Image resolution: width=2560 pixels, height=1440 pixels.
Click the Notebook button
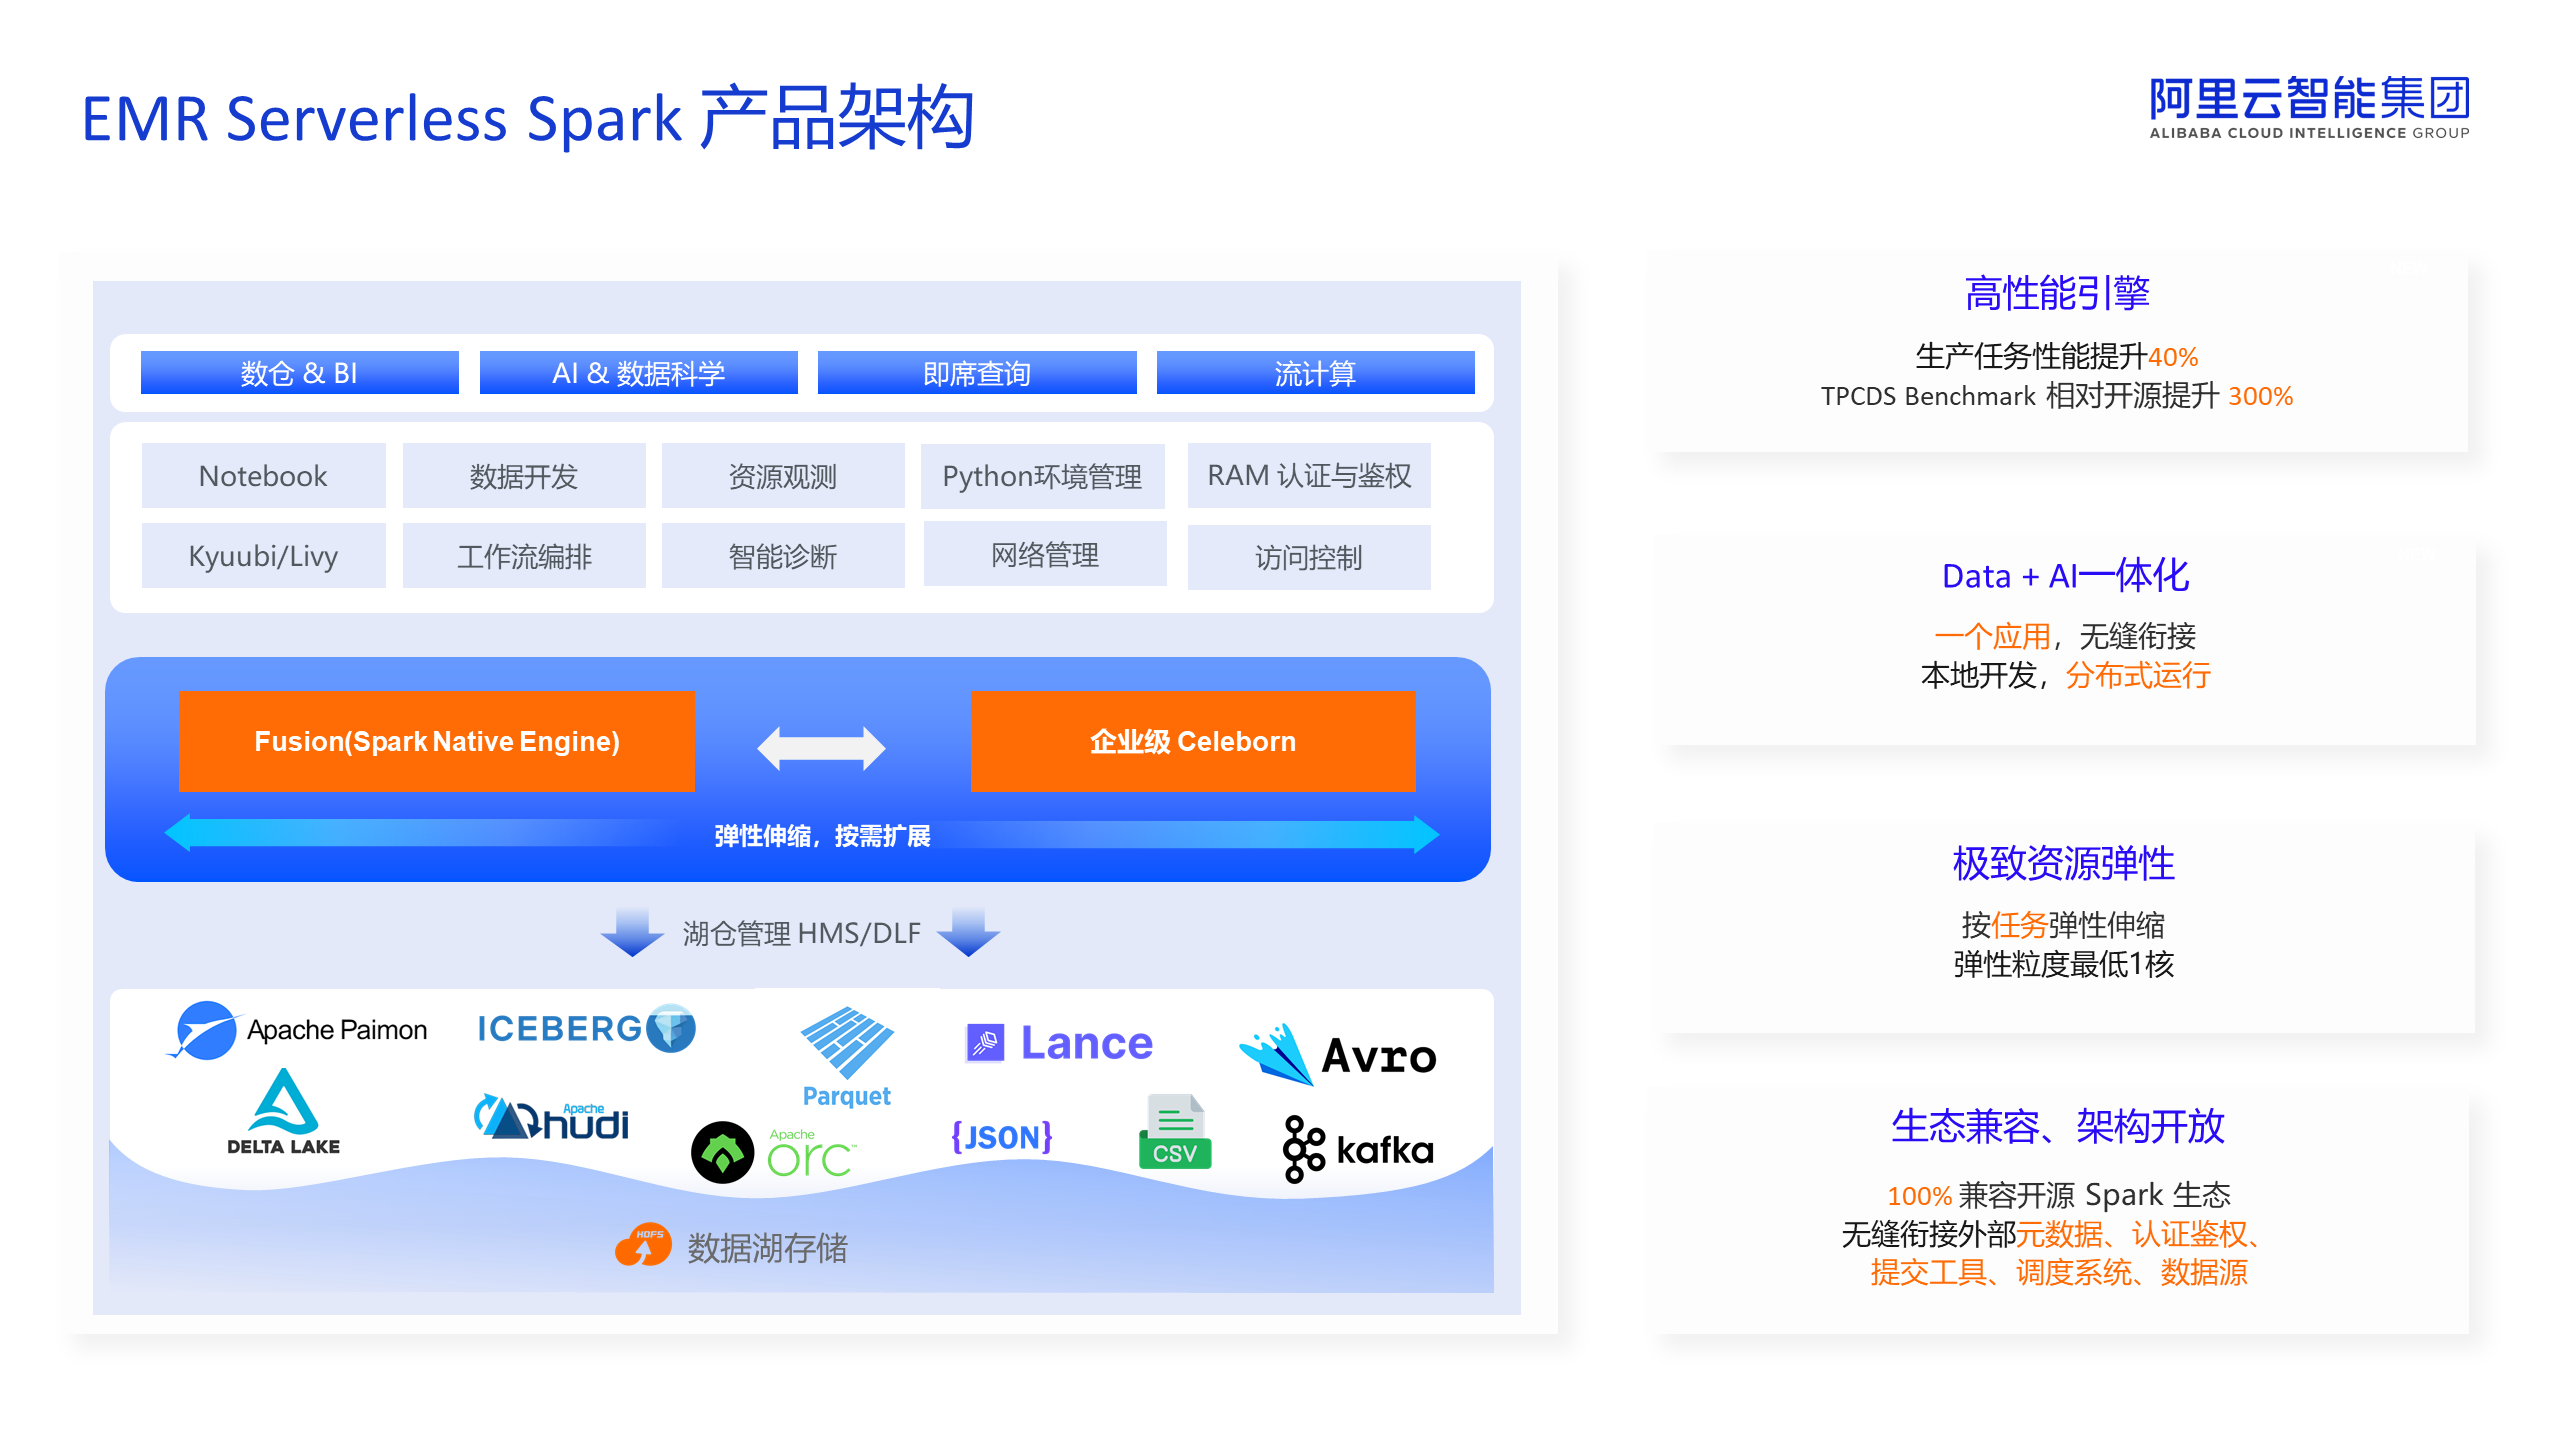tap(263, 476)
